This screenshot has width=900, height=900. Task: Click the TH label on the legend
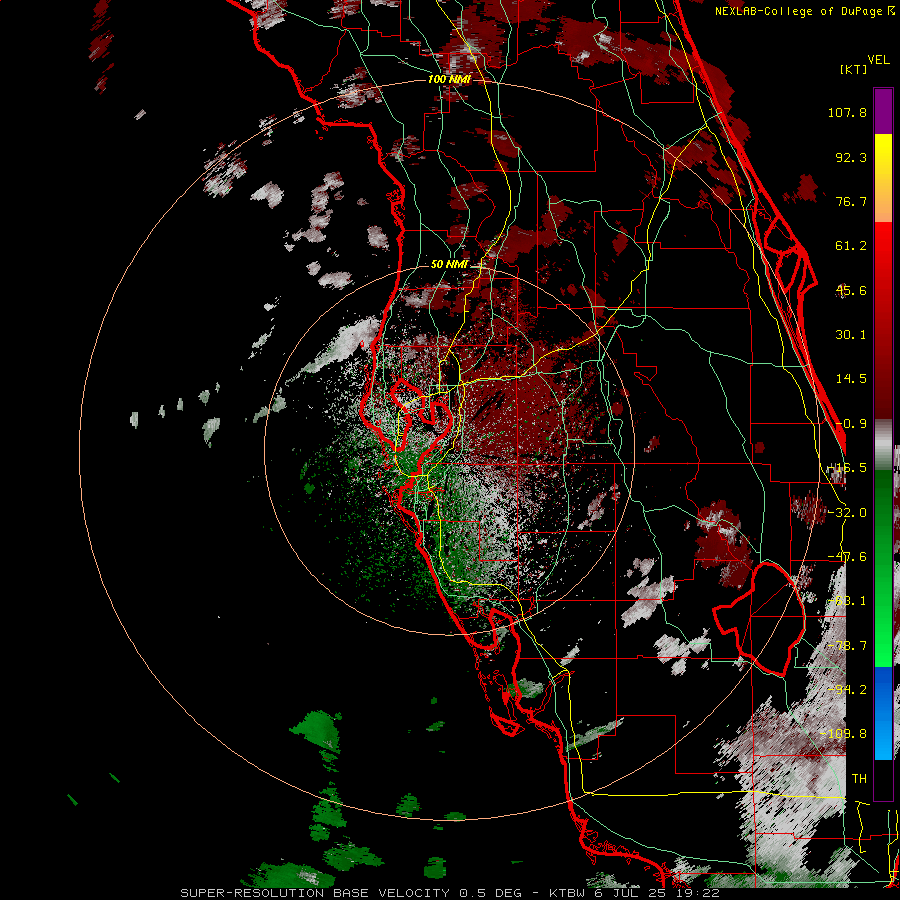click(859, 779)
